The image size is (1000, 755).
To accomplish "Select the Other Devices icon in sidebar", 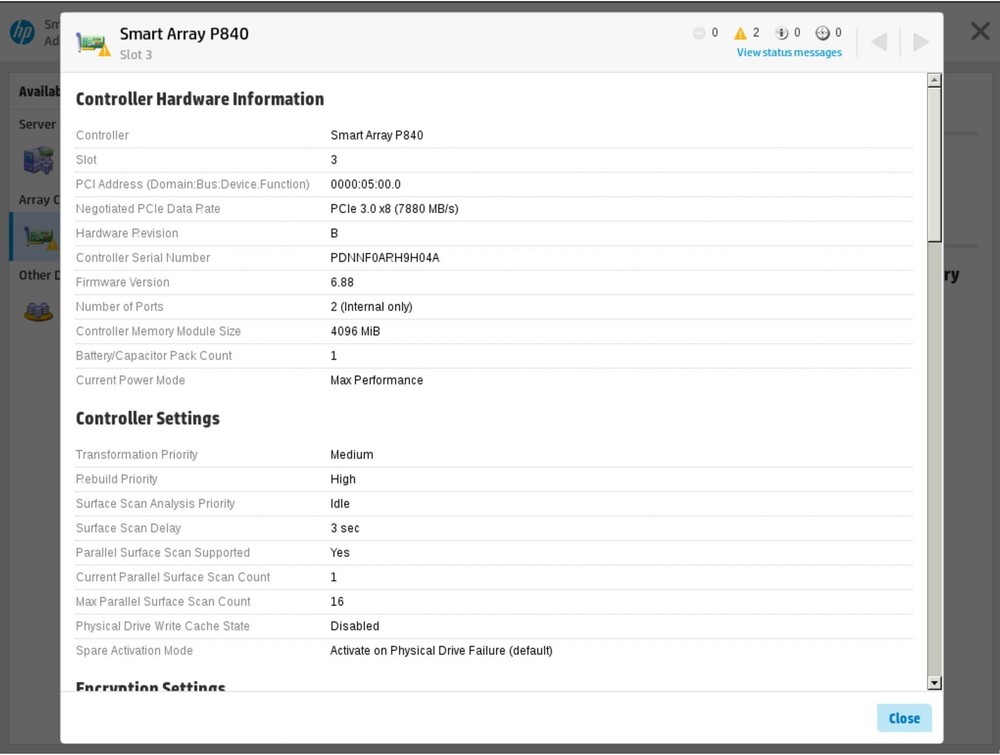I will coord(38,312).
